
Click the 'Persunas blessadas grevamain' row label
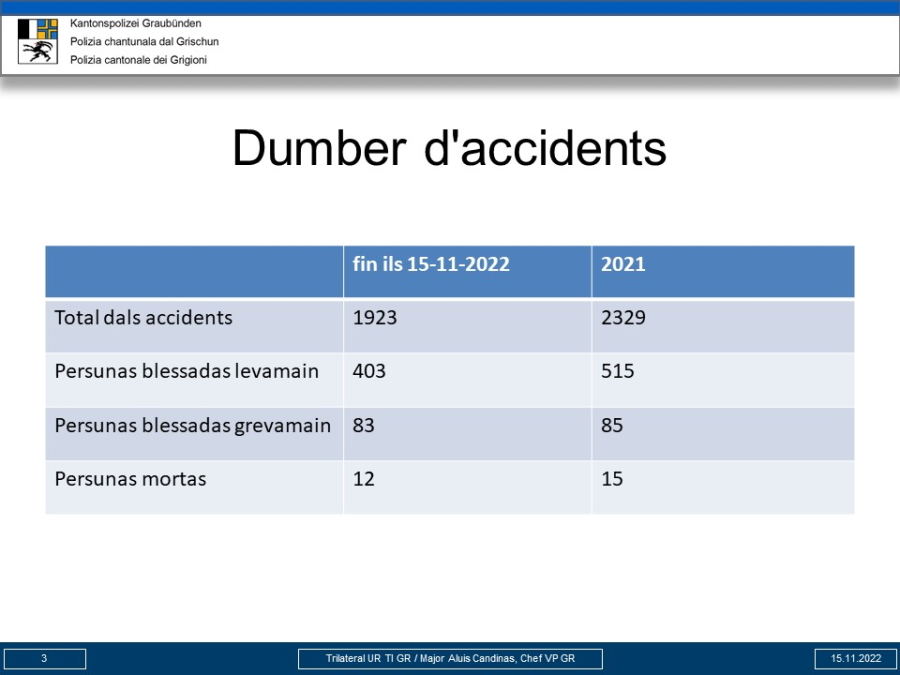click(x=192, y=425)
